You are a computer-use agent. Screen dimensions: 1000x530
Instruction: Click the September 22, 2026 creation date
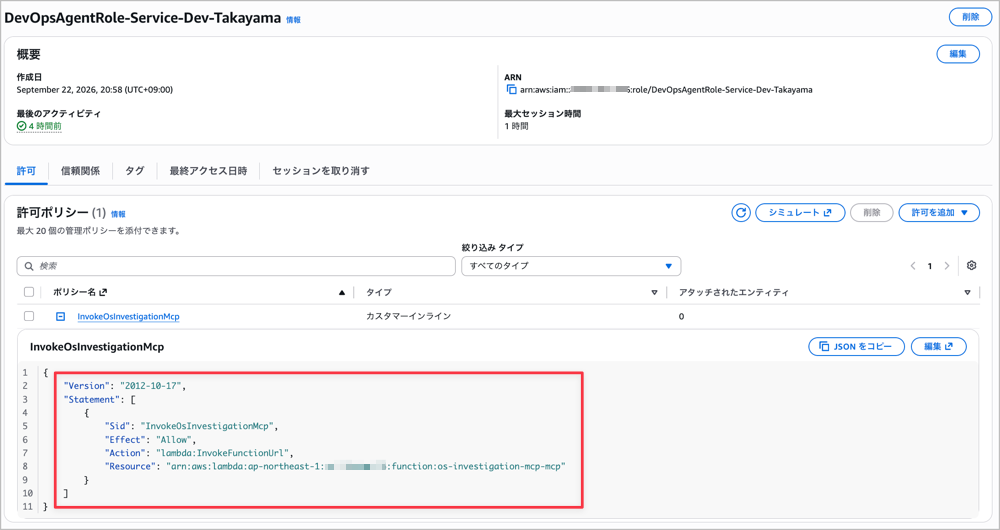click(95, 90)
